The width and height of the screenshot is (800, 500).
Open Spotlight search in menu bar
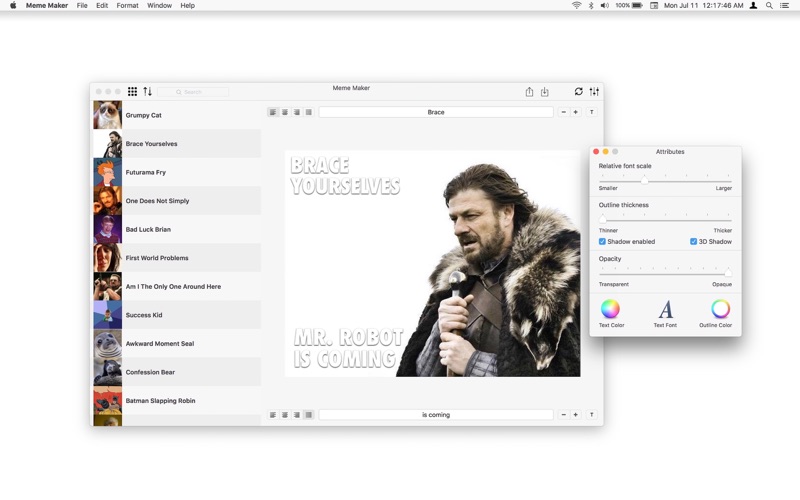pos(769,6)
